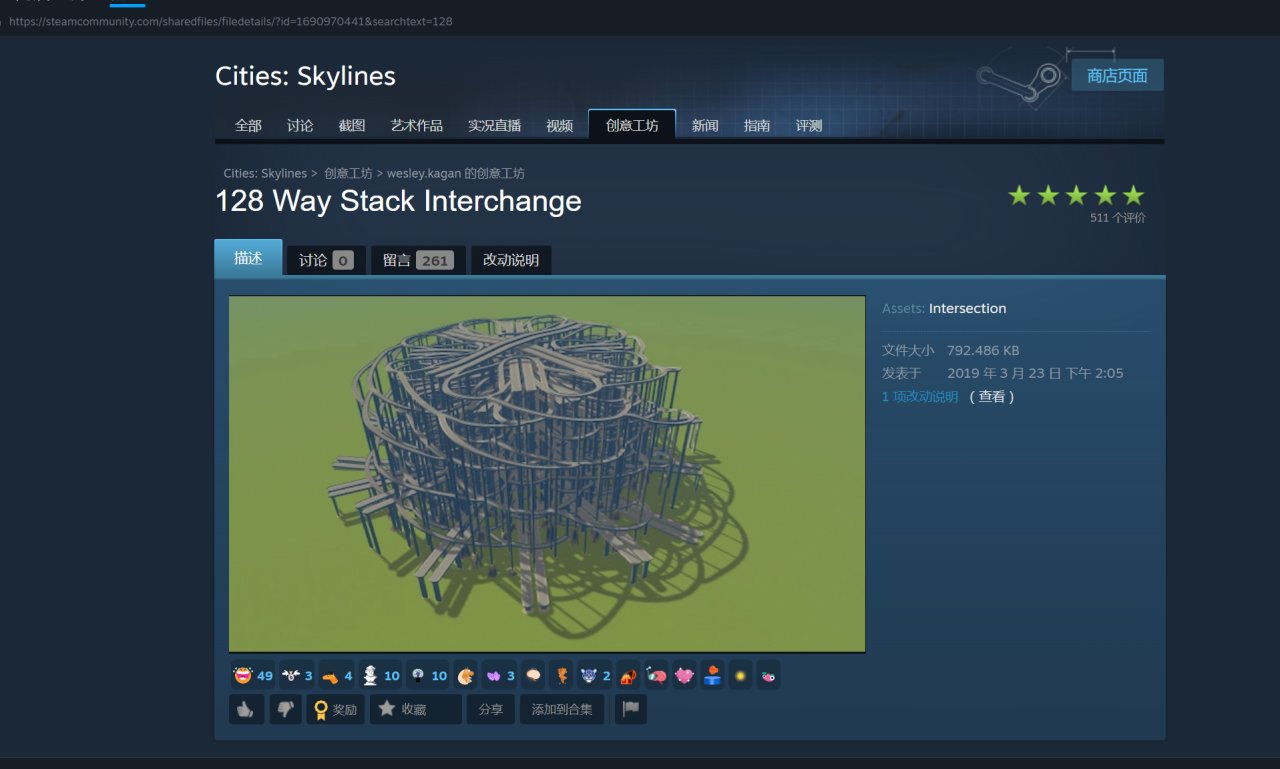Open the item's 讨论 0 tab
Image resolution: width=1280 pixels, height=769 pixels.
coord(325,260)
